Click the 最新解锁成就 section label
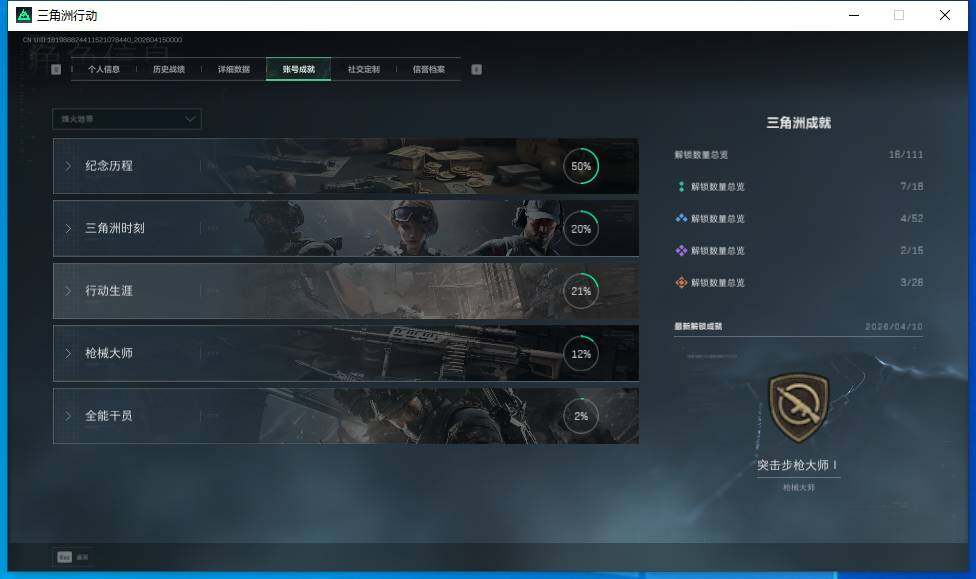976x579 pixels. click(x=698, y=326)
